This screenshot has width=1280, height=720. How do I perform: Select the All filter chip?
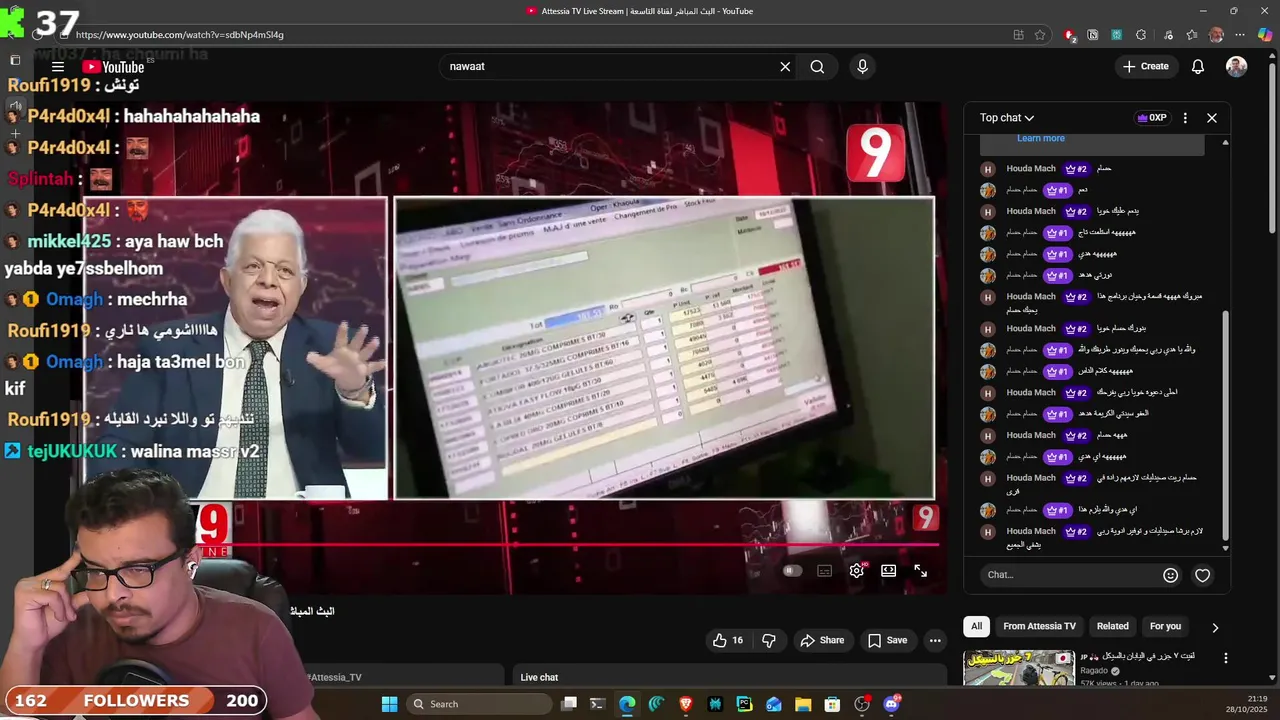pos(976,626)
